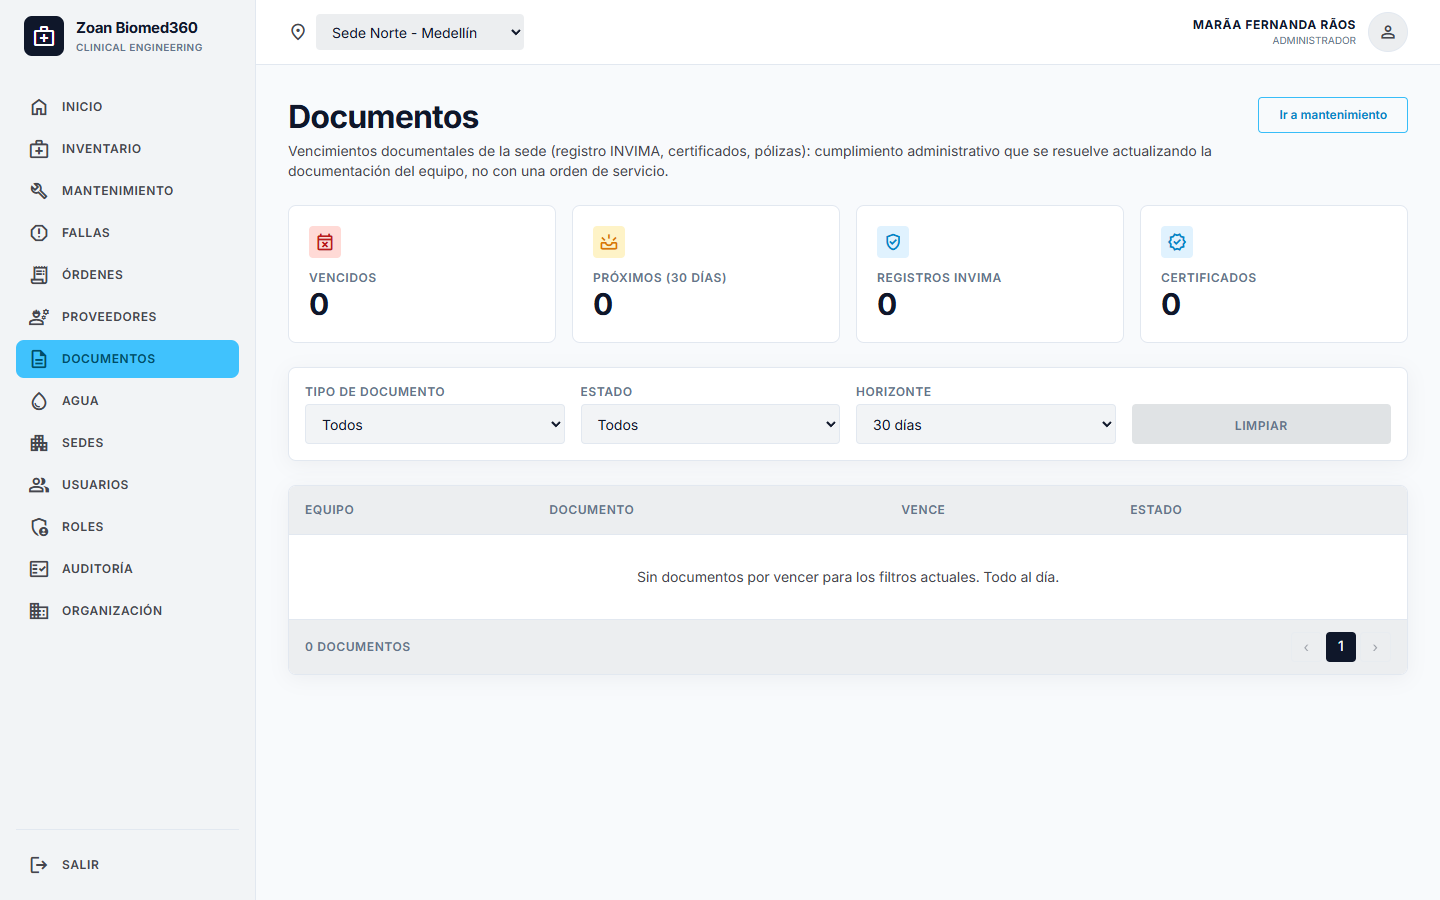Click the 'Sin documentos por vencer' message
Screen dimensions: 1440x900
848,577
